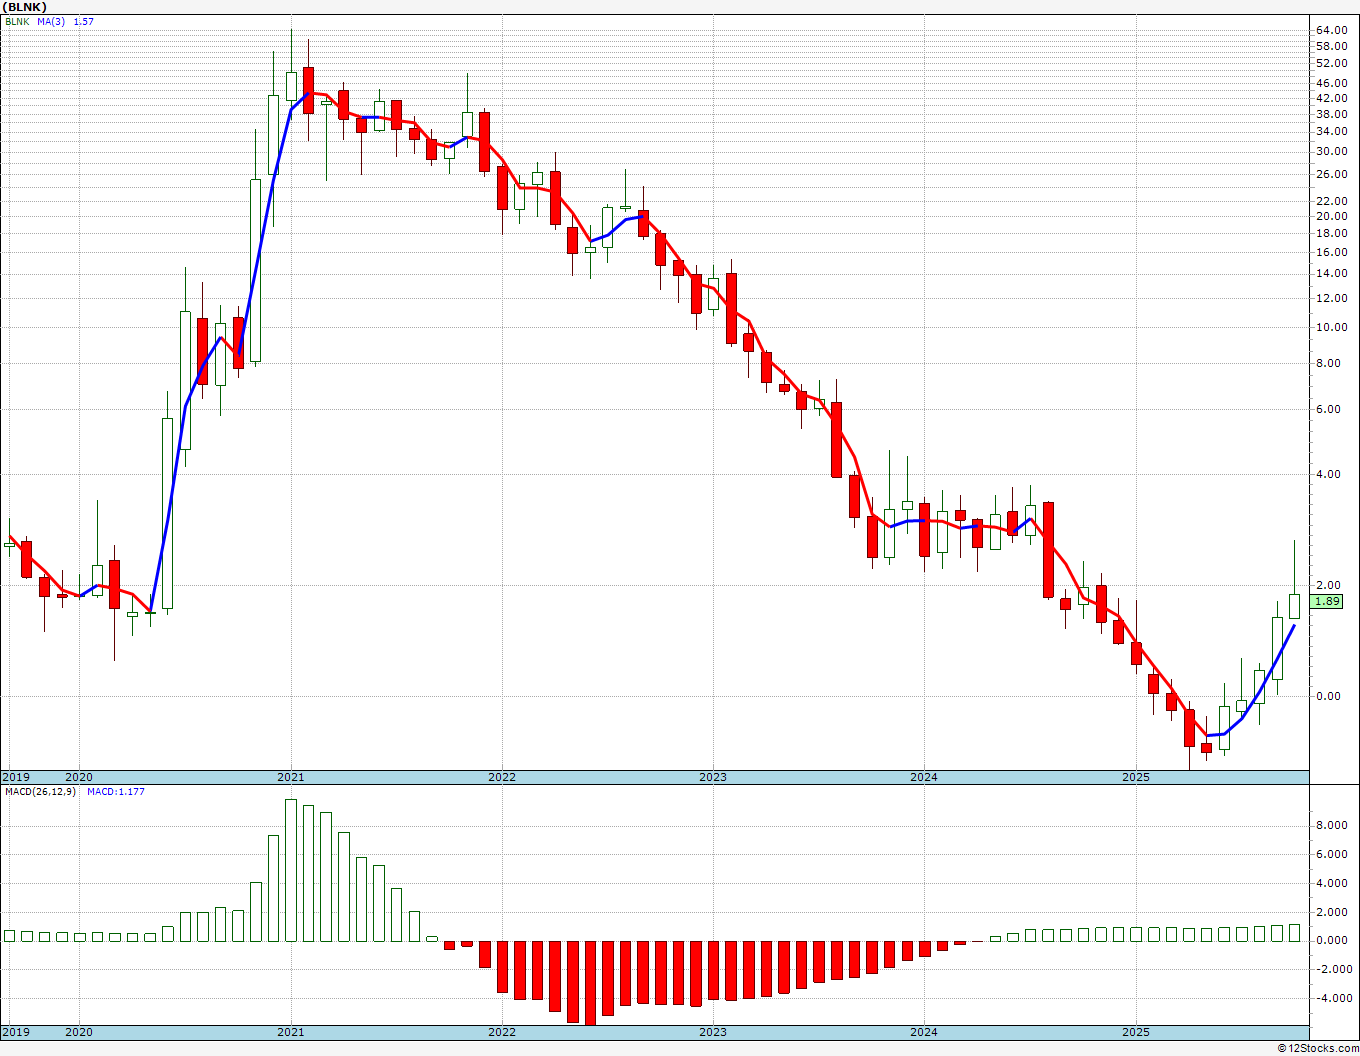Choose the 34.00 price axis label

point(1332,131)
